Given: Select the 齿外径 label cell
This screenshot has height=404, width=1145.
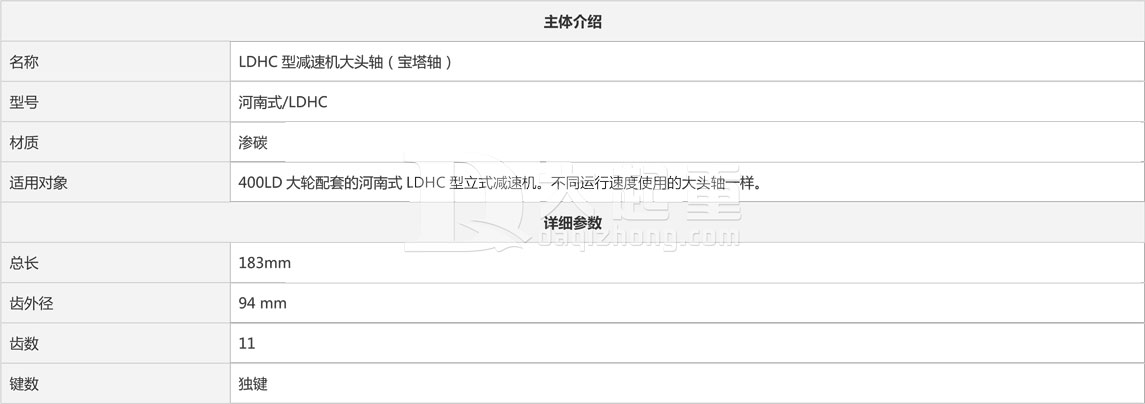Looking at the screenshot, I should pyautogui.click(x=115, y=303).
